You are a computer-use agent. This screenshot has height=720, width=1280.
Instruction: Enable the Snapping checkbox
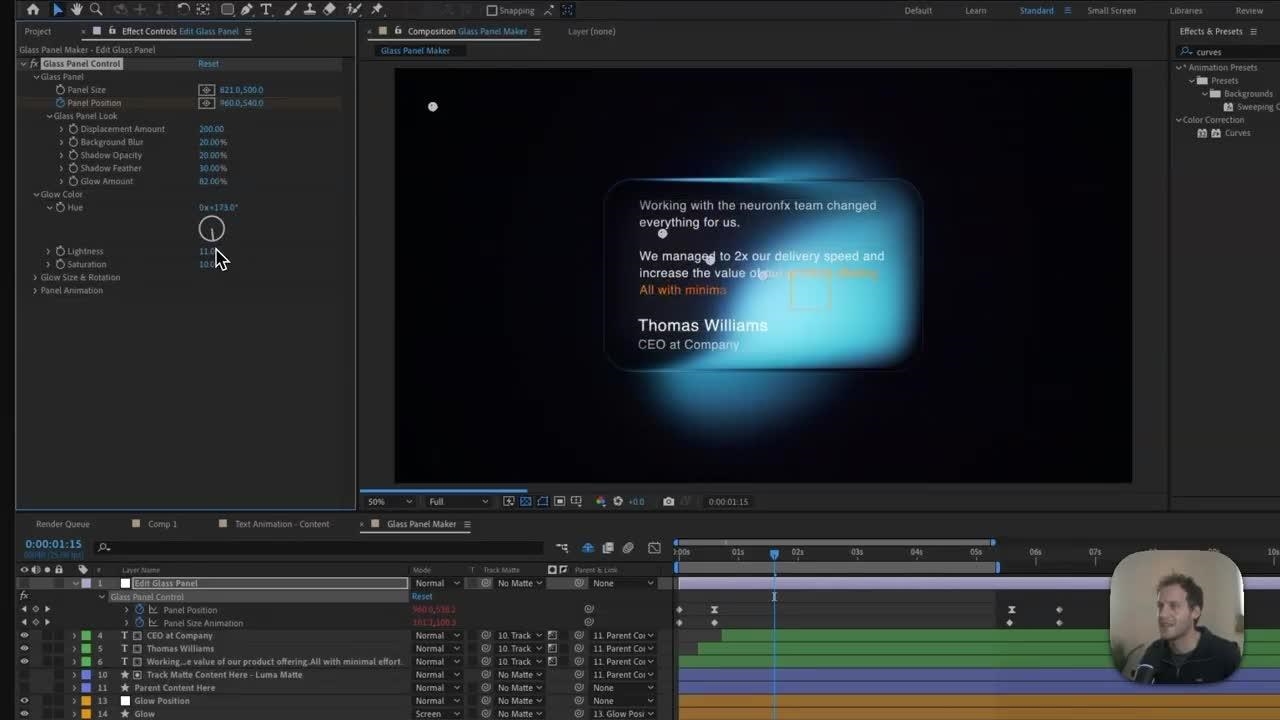click(x=491, y=11)
